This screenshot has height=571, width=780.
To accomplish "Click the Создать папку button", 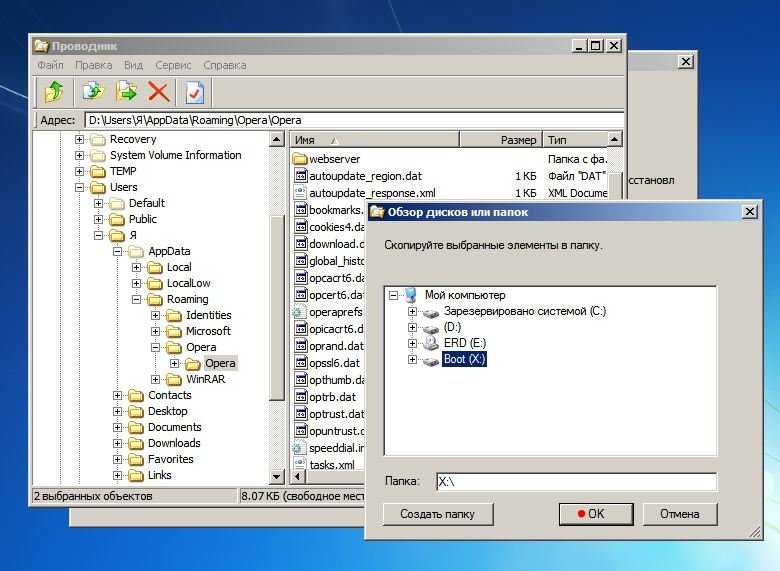I will pyautogui.click(x=438, y=514).
